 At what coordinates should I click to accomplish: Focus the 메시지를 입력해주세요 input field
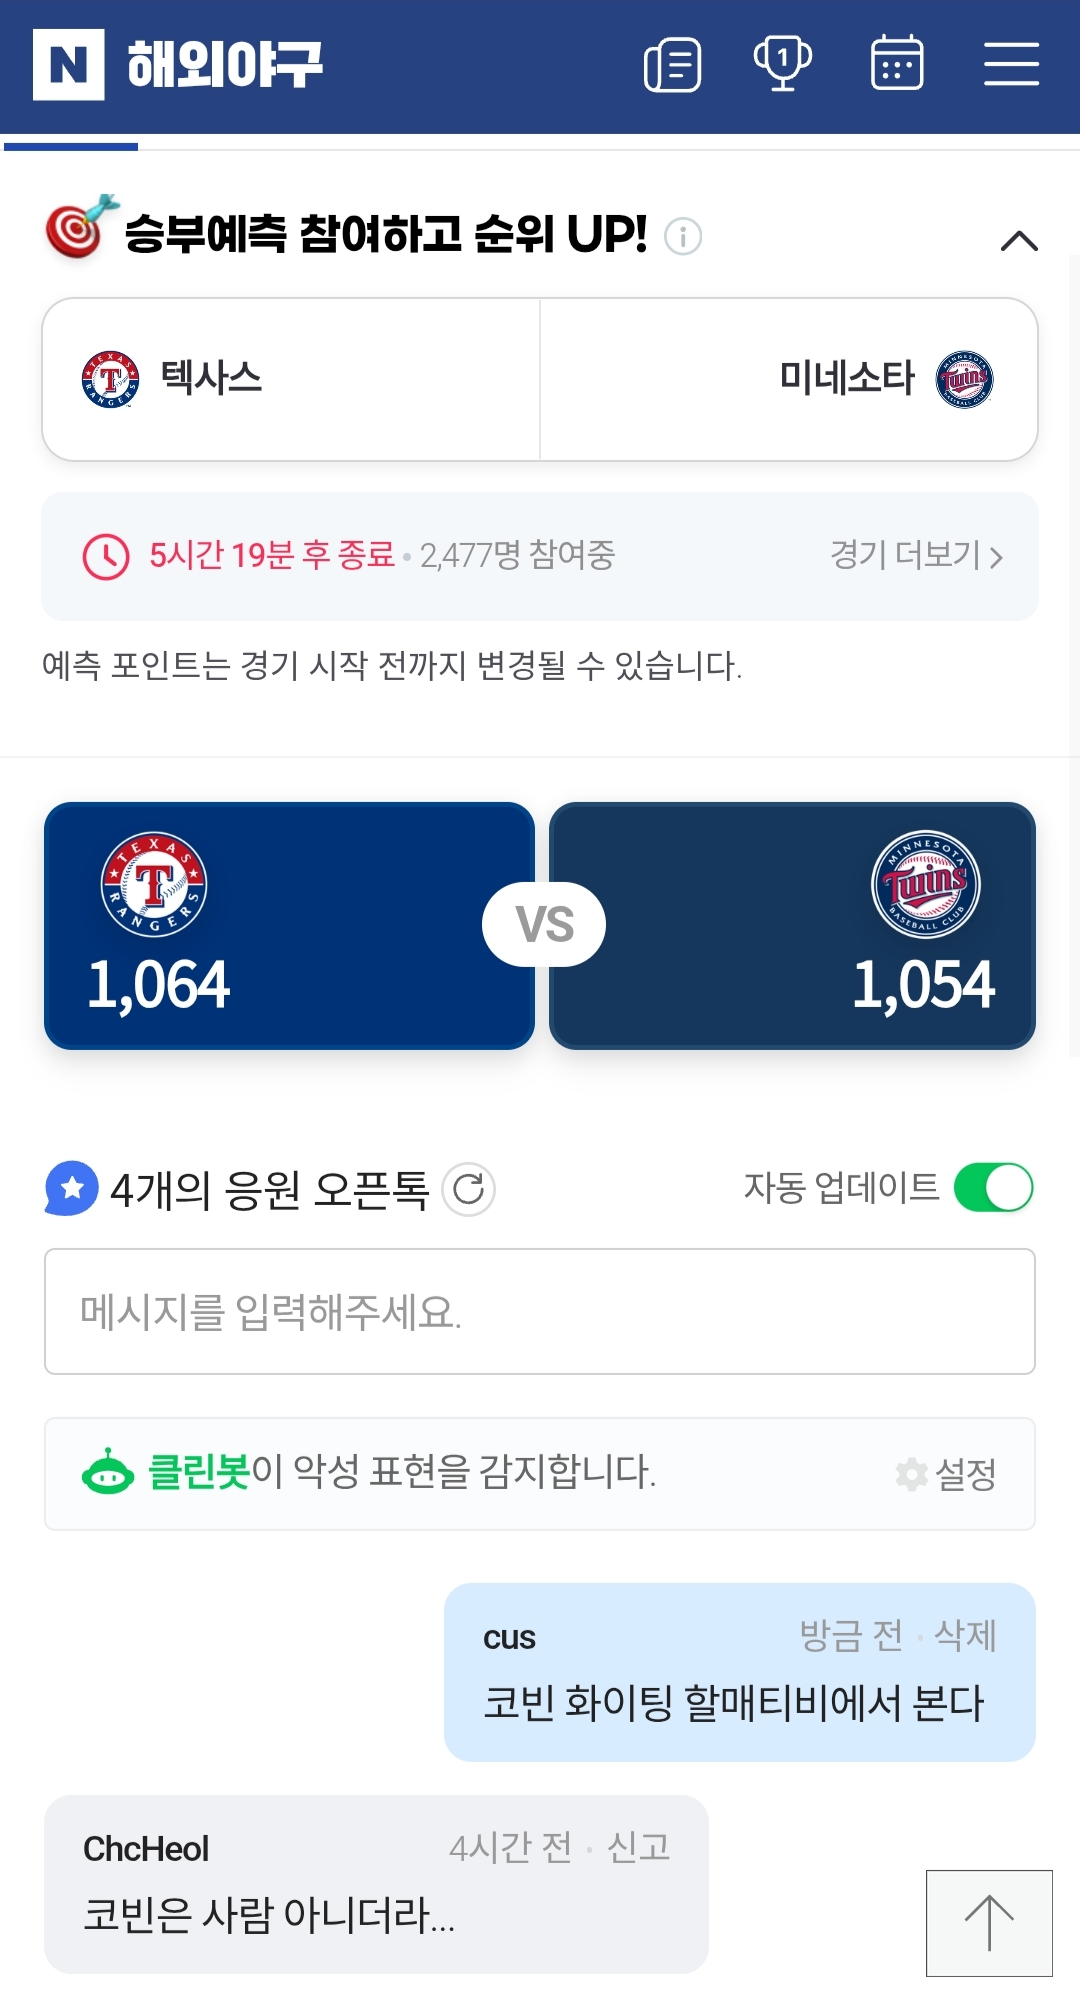tap(539, 1311)
